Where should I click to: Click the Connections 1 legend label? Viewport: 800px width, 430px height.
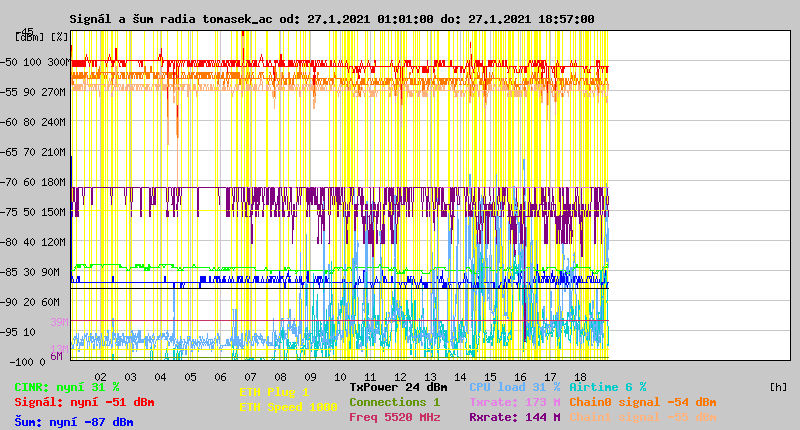tap(394, 401)
